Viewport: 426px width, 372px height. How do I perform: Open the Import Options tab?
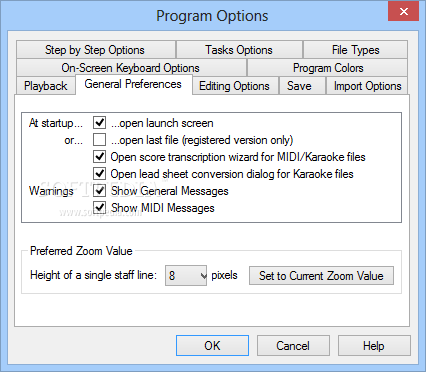[x=367, y=86]
